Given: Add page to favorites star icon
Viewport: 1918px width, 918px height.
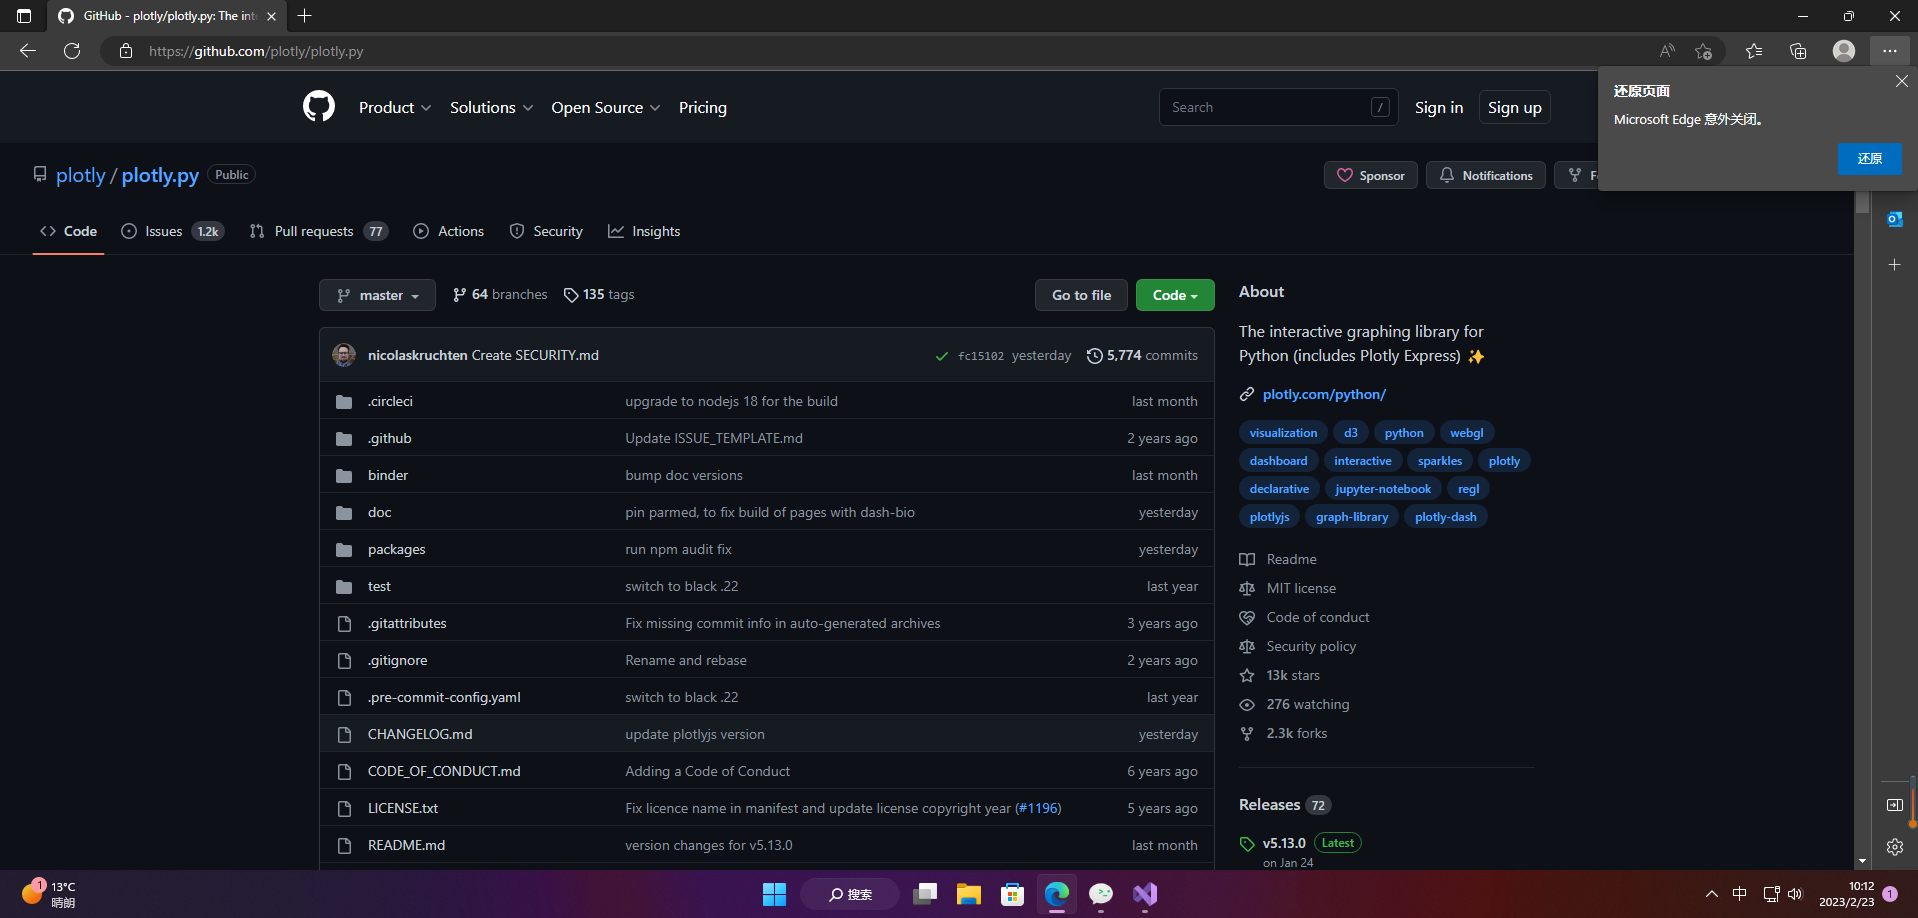Looking at the screenshot, I should click(1704, 51).
